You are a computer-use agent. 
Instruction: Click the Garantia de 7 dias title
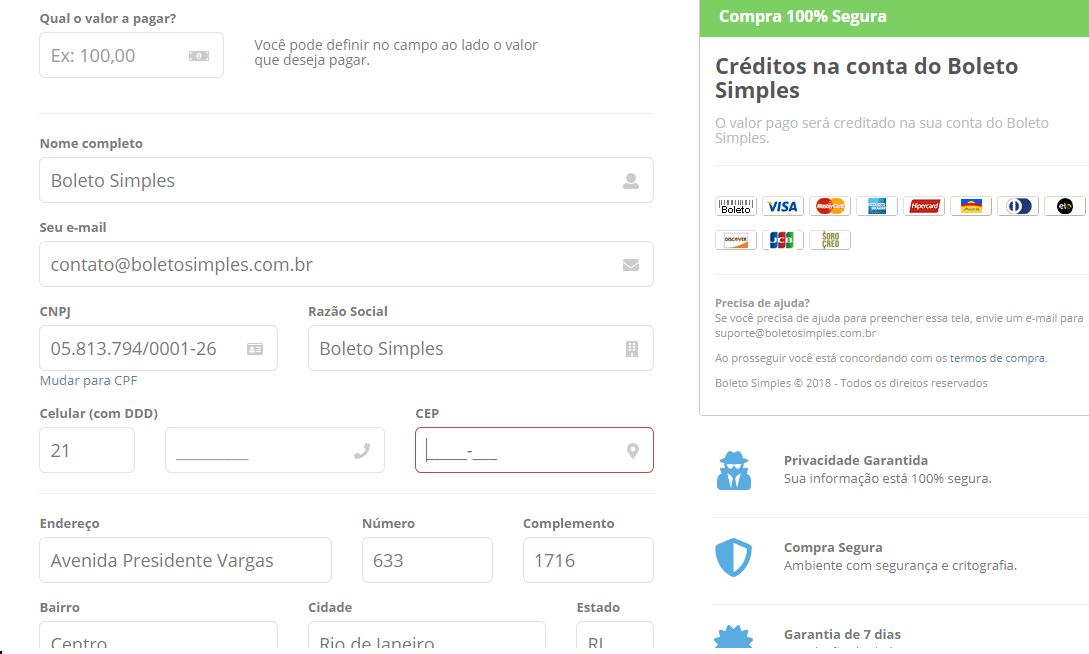click(842, 635)
